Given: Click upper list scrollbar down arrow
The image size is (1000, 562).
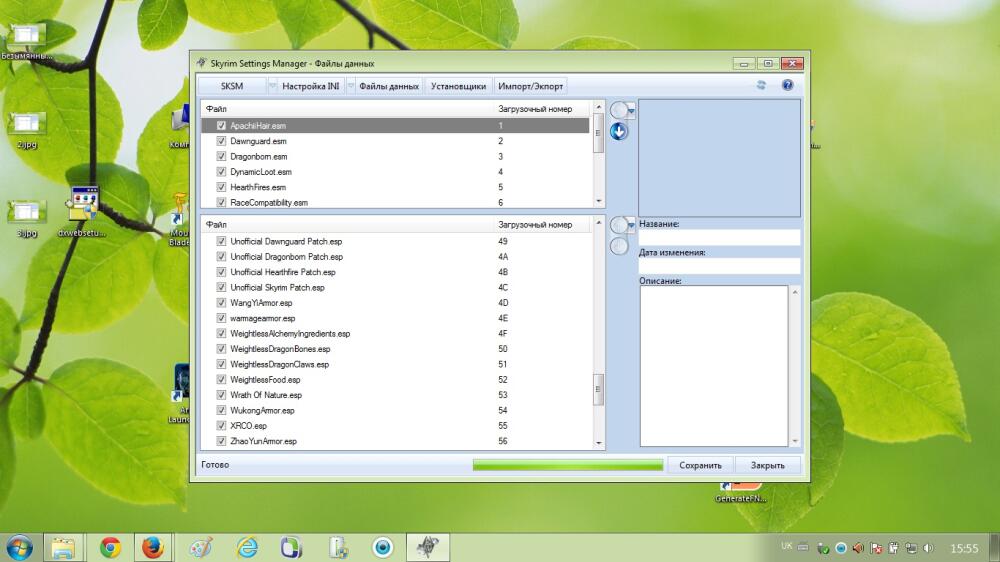Looking at the screenshot, I should pyautogui.click(x=598, y=201).
